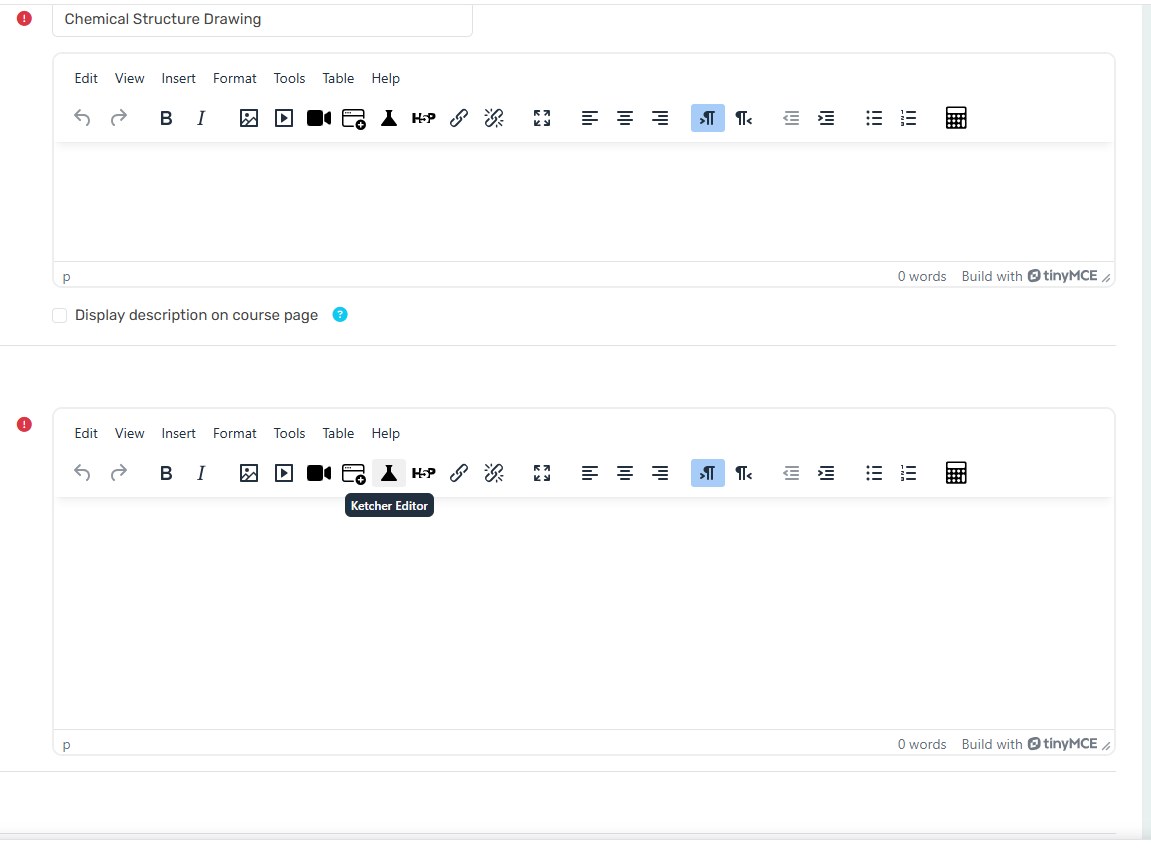Toggle numbered list in the upper editor

pyautogui.click(x=909, y=118)
